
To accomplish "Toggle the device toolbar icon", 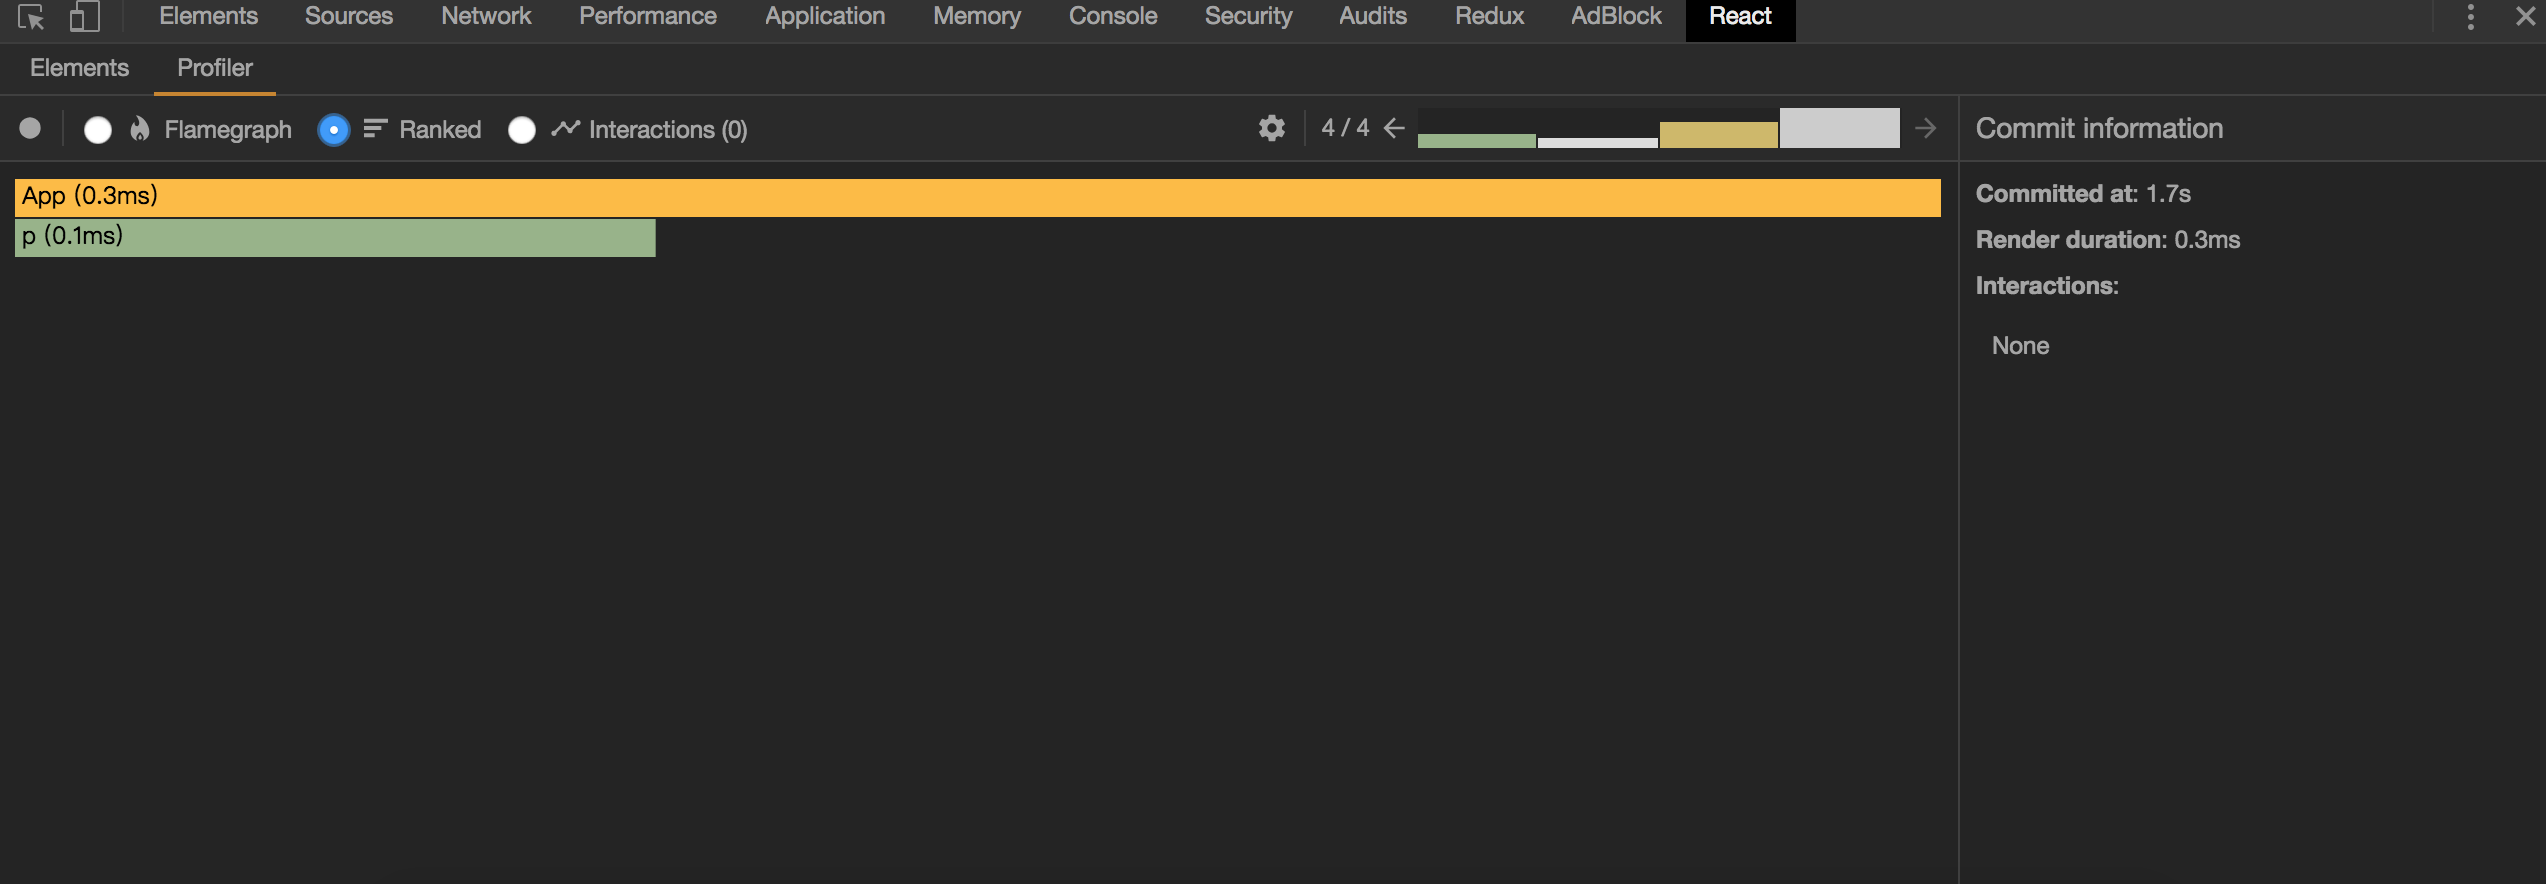I will [x=85, y=17].
